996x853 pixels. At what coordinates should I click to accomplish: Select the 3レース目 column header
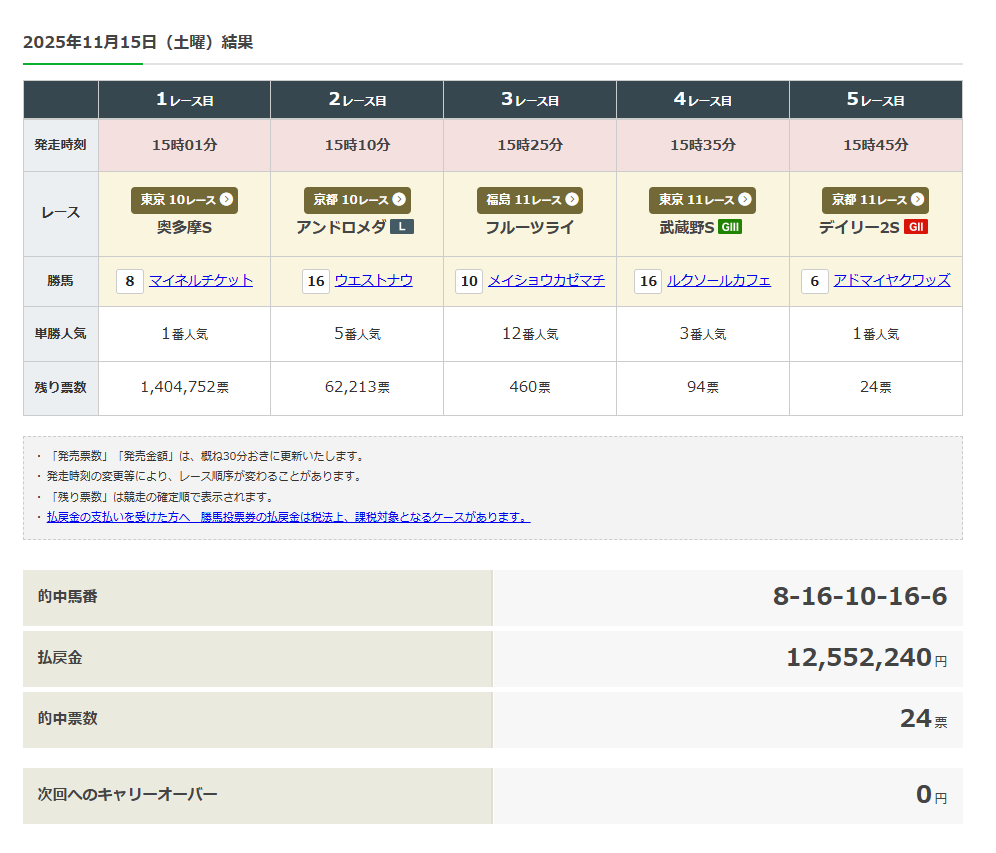530,100
